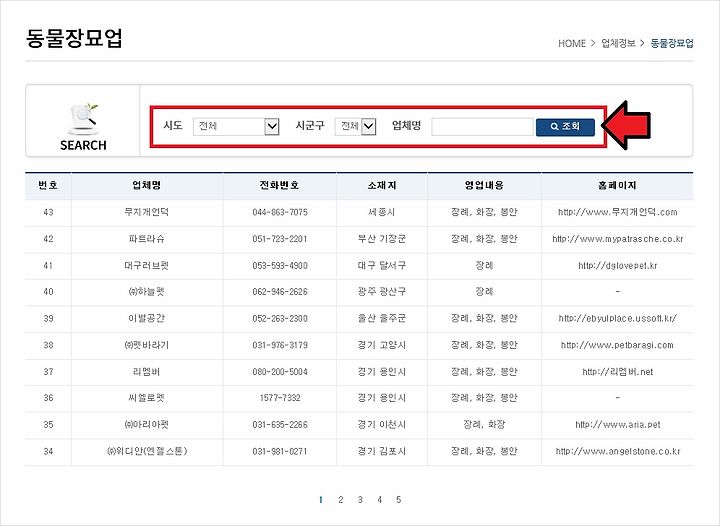Click phone number 031-635-2266
This screenshot has width=720, height=526.
pyautogui.click(x=280, y=425)
